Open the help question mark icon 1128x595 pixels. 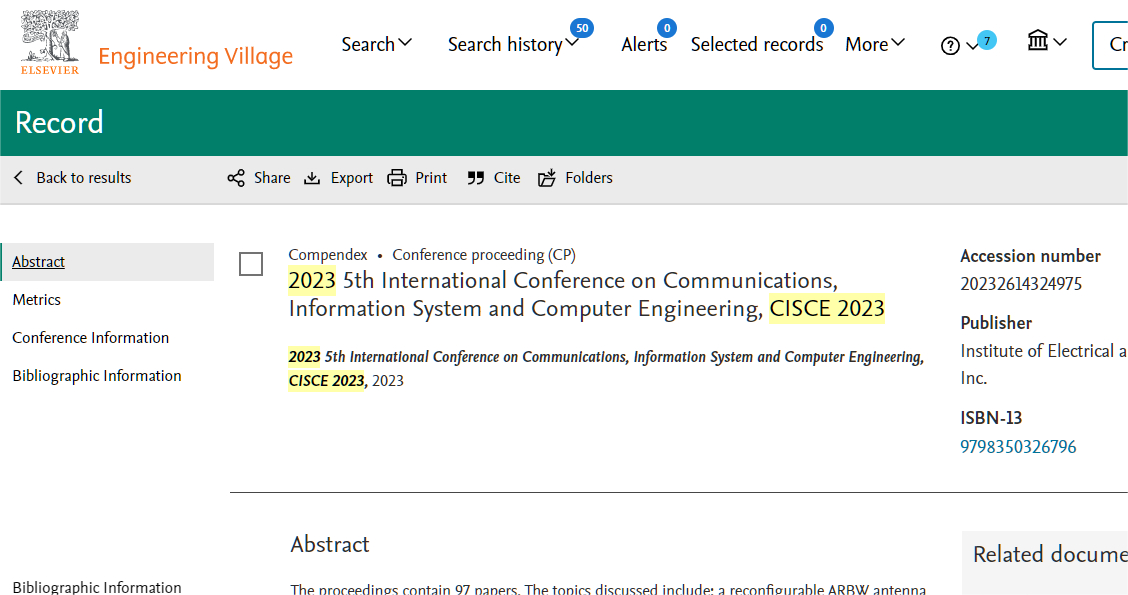(x=950, y=46)
